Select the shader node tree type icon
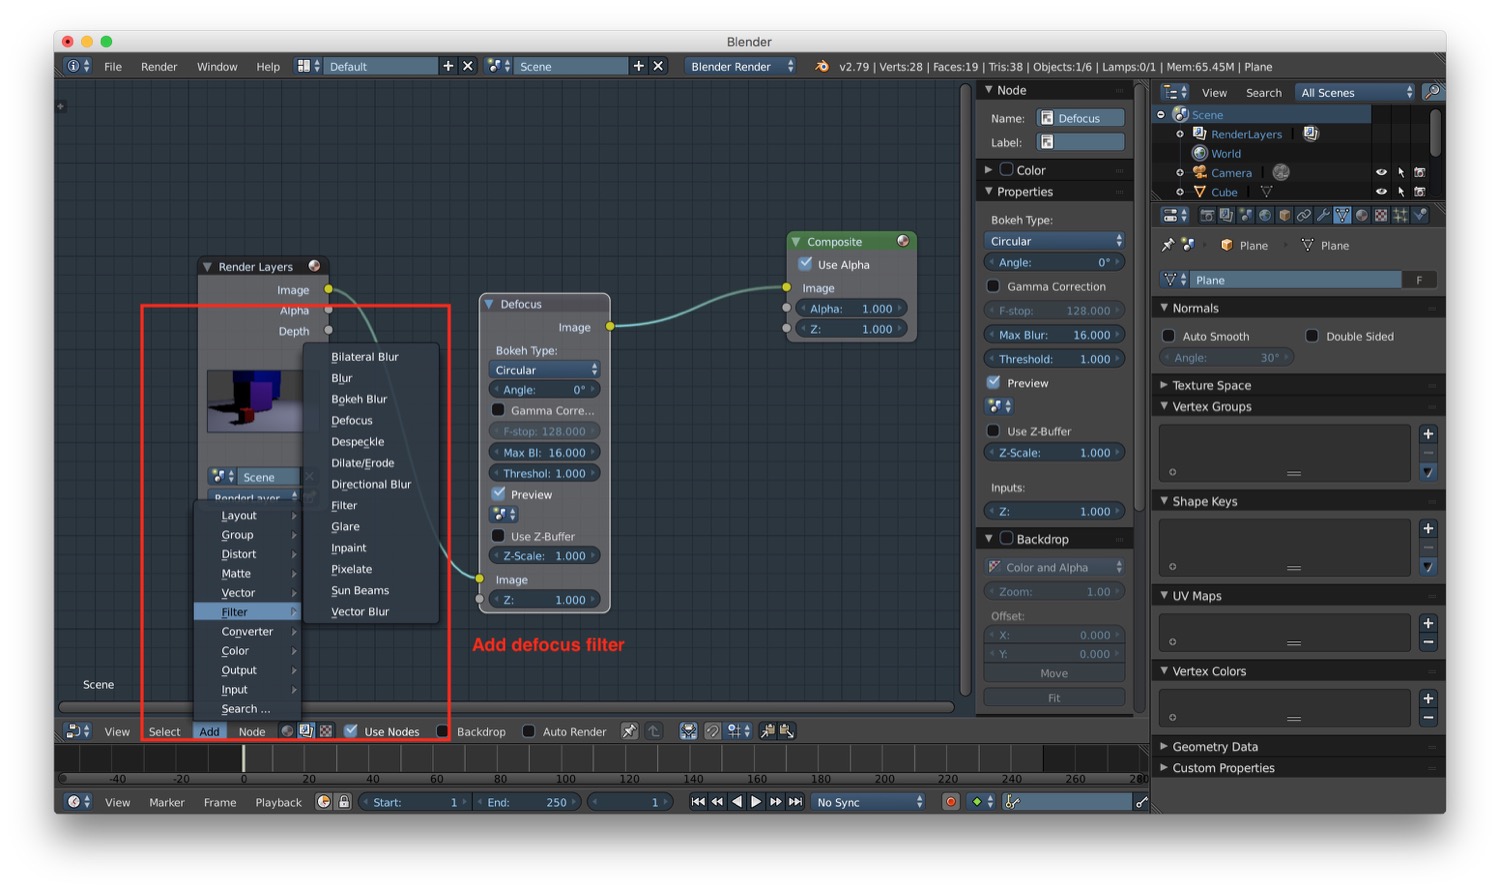Viewport: 1500px width, 891px height. (x=287, y=731)
